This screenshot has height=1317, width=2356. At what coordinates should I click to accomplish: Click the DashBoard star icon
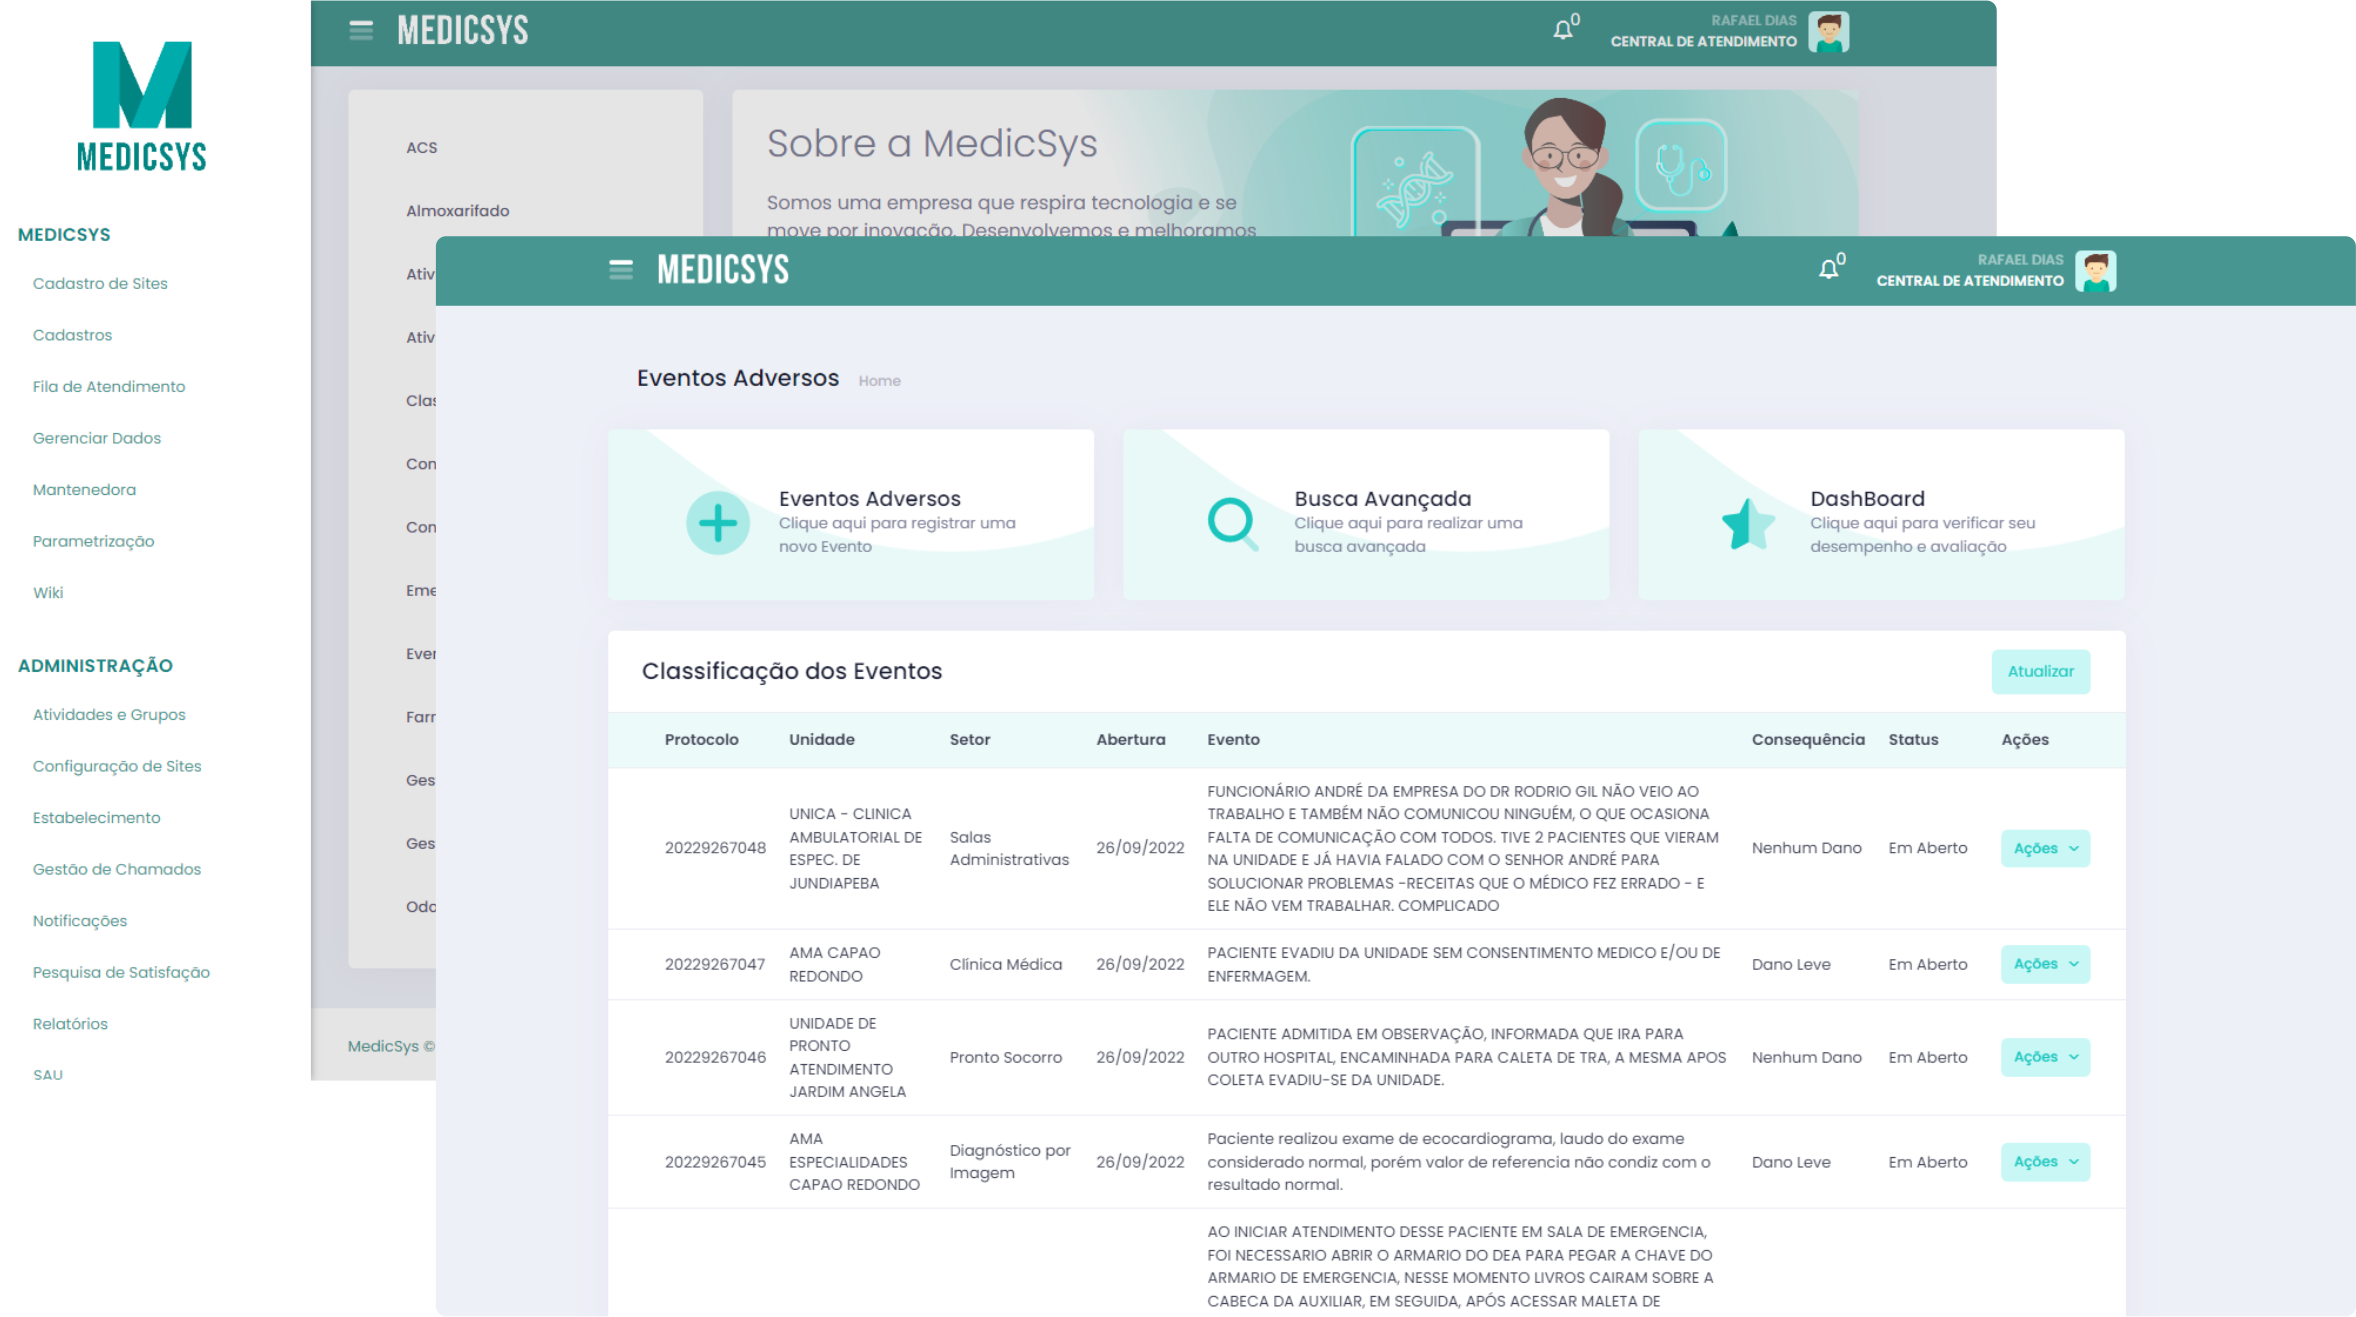click(1747, 523)
